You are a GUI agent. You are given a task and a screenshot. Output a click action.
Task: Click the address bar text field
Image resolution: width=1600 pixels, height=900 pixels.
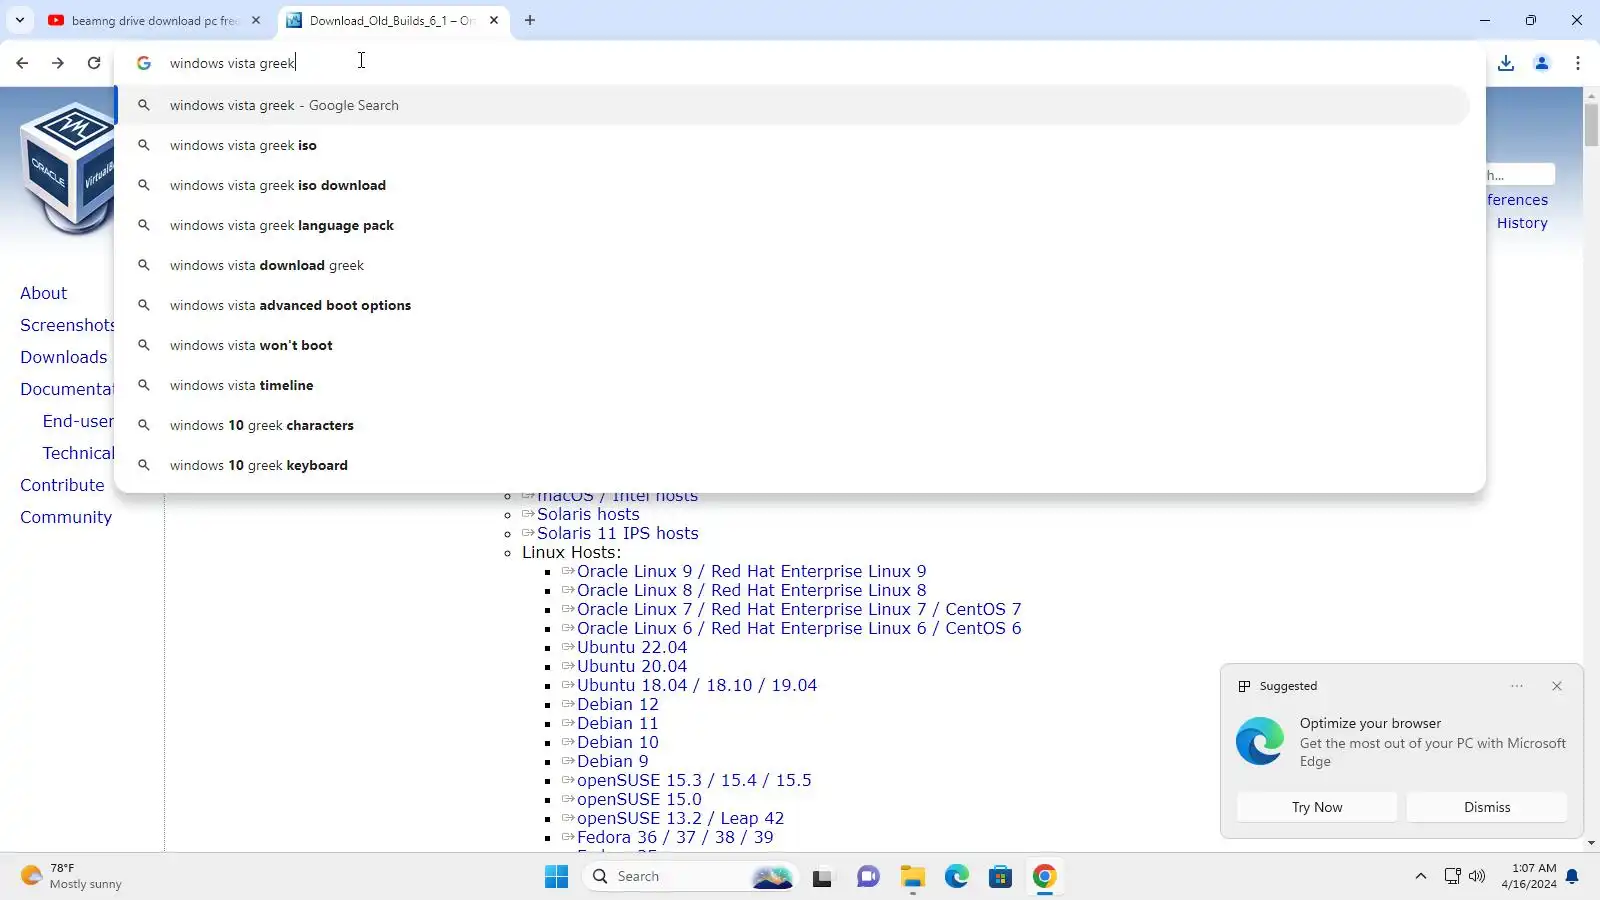(x=800, y=63)
